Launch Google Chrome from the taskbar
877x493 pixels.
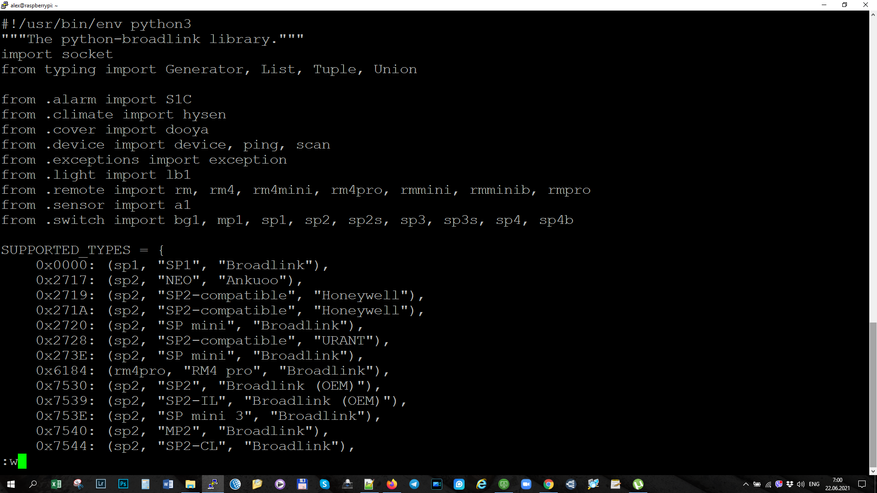point(548,484)
